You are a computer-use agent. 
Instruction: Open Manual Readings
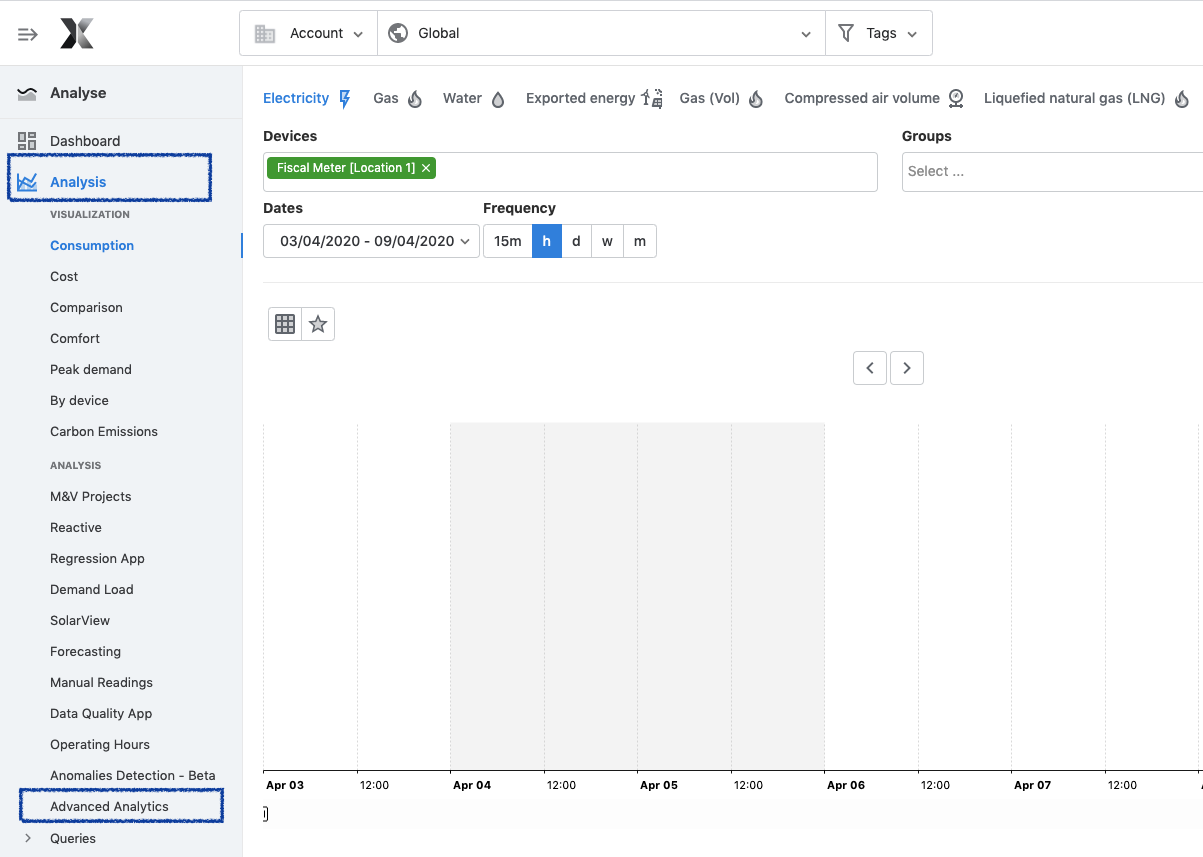[x=101, y=682]
